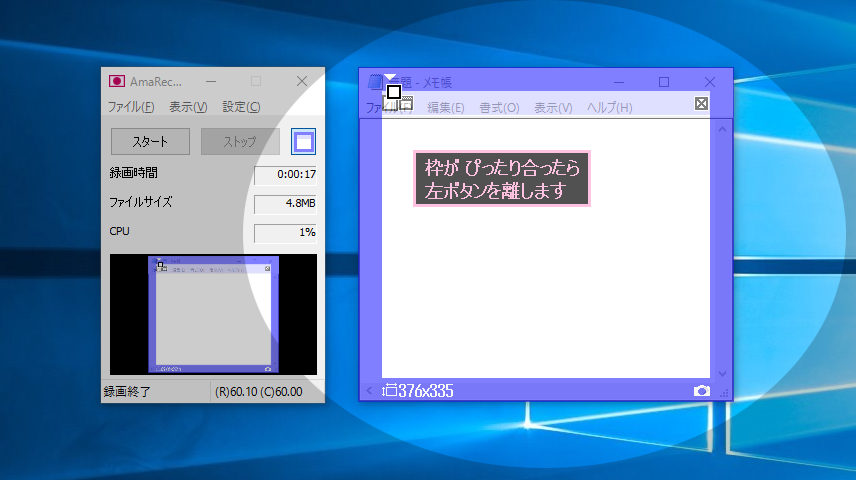Open the 表示(V) menu in AmaRecTV

tap(188, 107)
